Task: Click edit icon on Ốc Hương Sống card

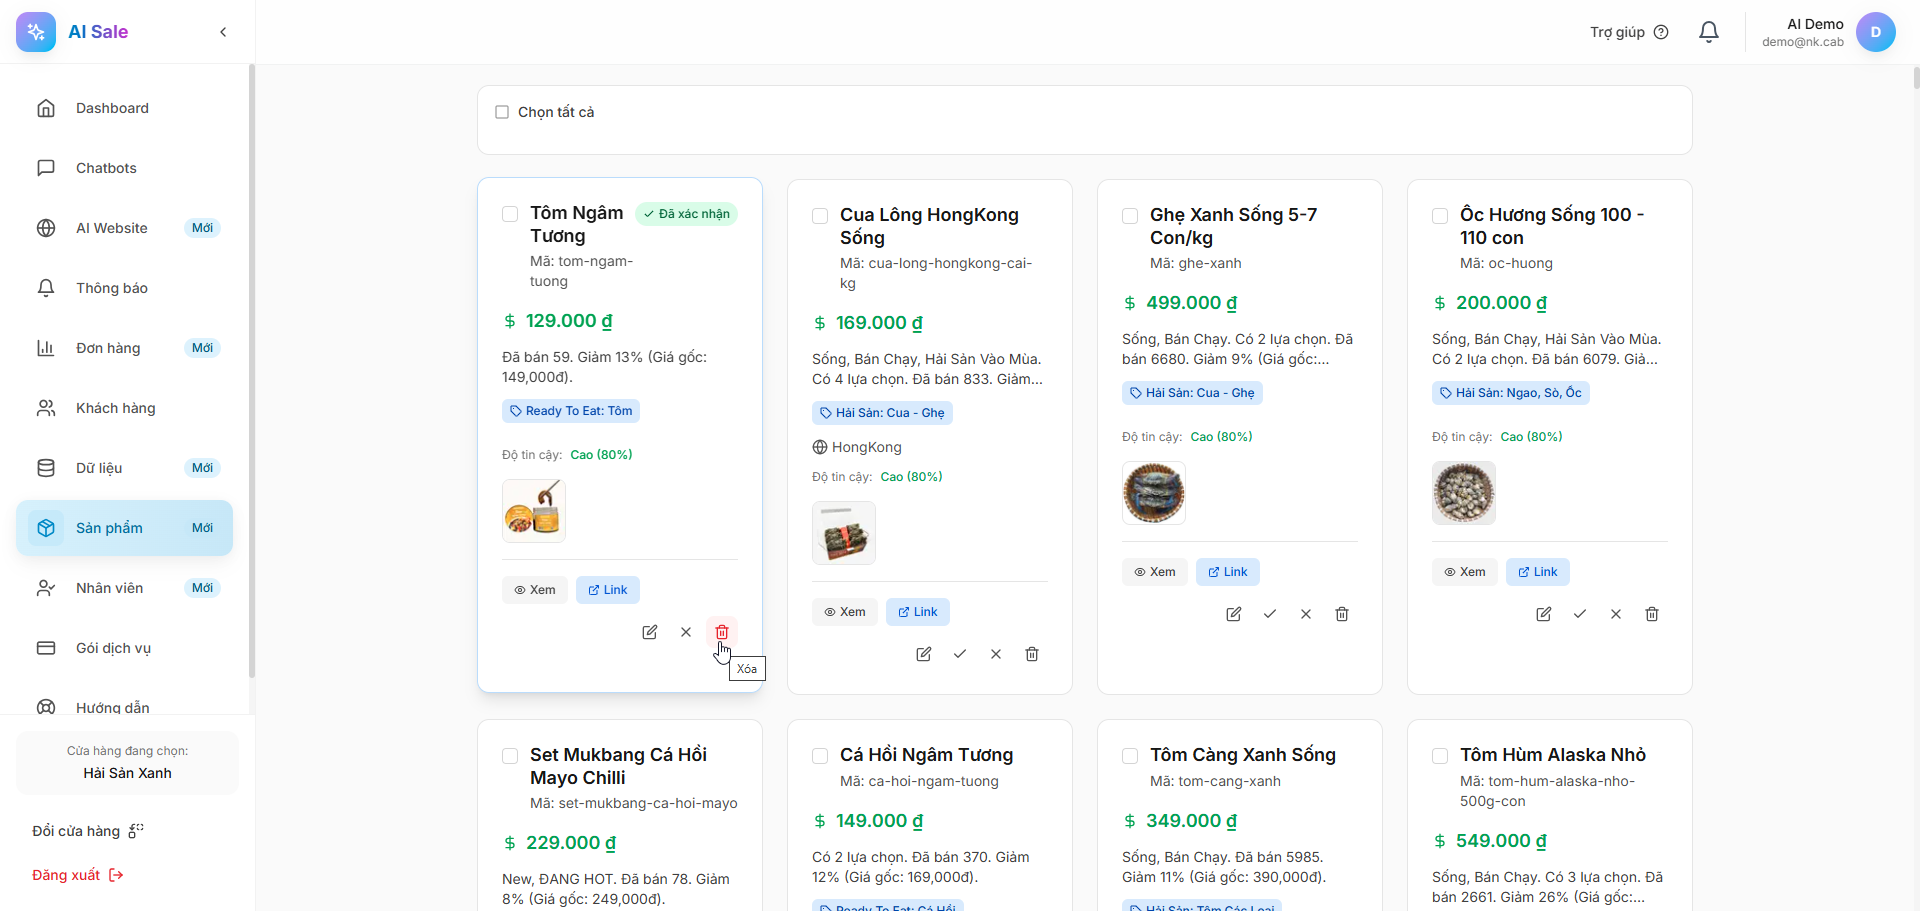Action: click(x=1543, y=614)
